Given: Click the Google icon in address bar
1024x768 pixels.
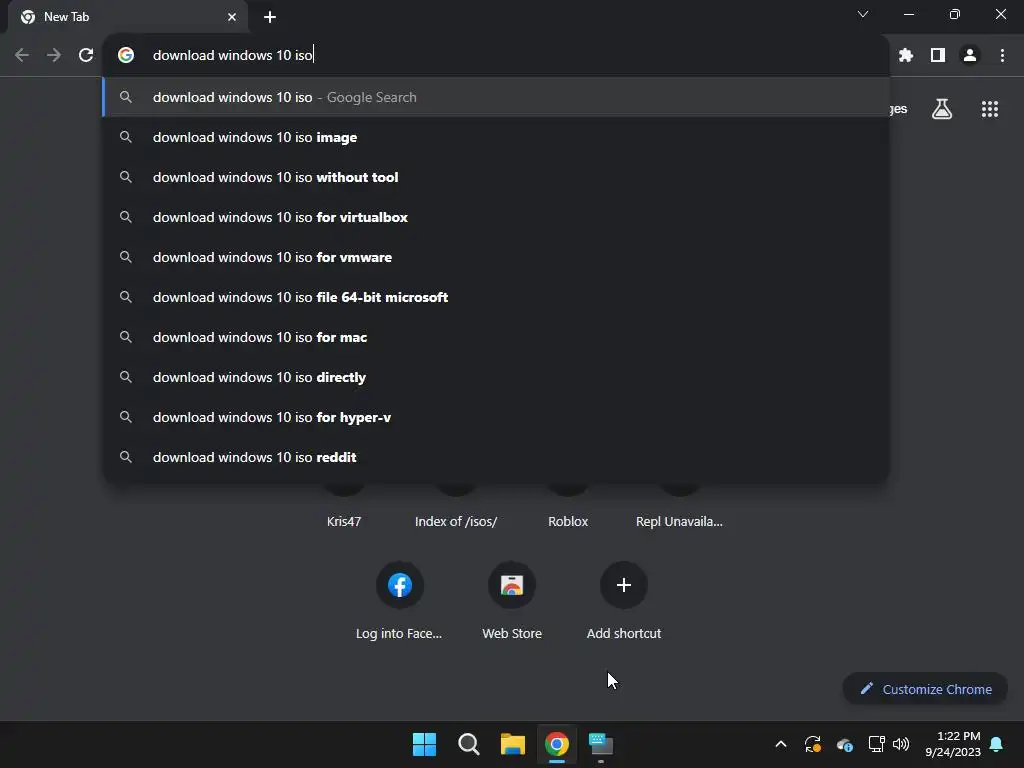Looking at the screenshot, I should [x=126, y=55].
